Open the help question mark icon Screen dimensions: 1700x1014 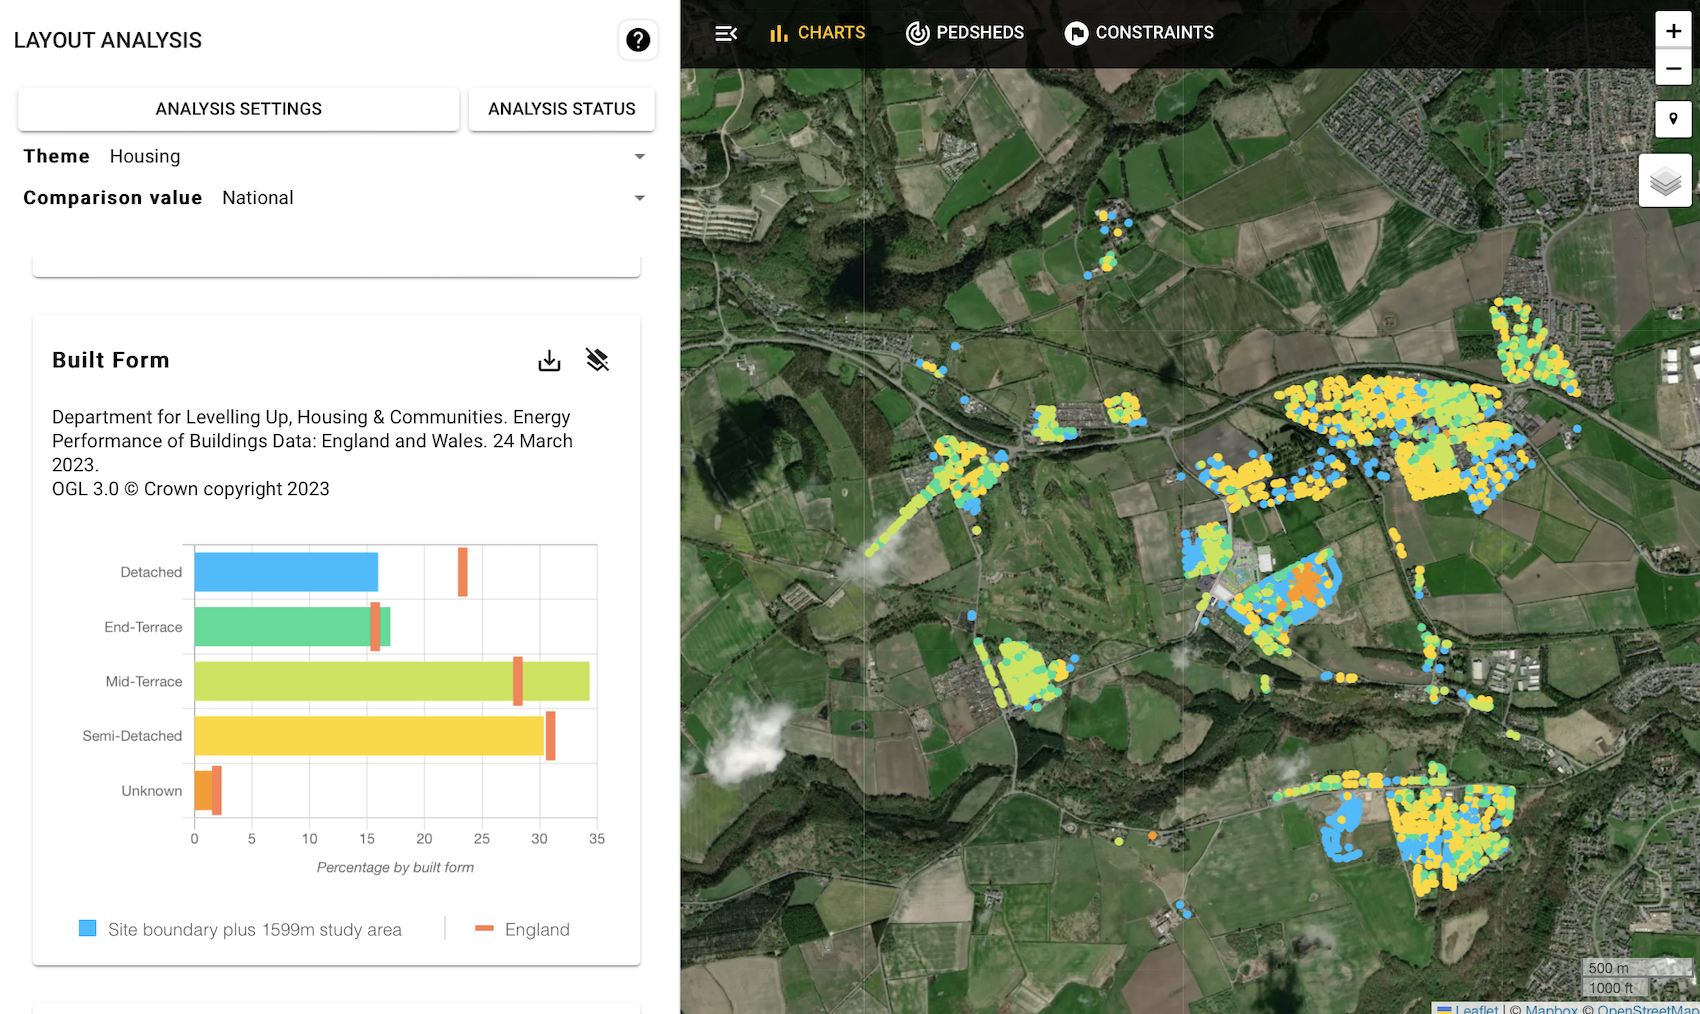click(x=638, y=40)
